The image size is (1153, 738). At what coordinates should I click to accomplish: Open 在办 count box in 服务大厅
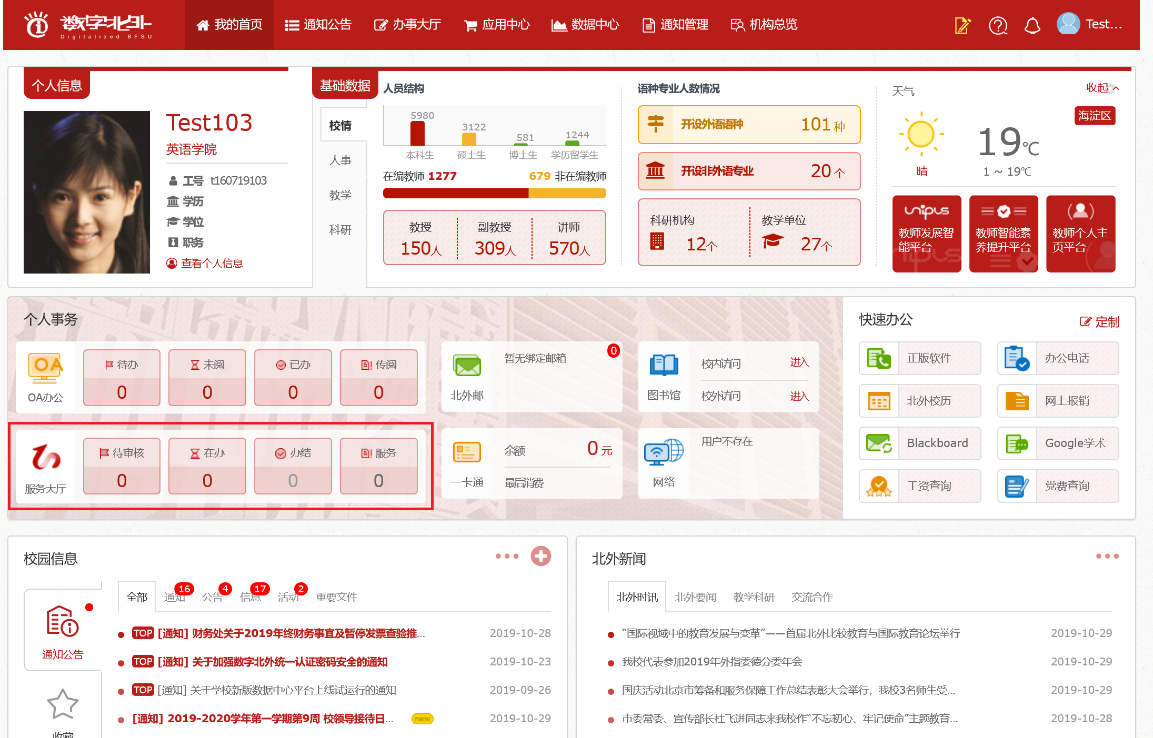click(207, 466)
